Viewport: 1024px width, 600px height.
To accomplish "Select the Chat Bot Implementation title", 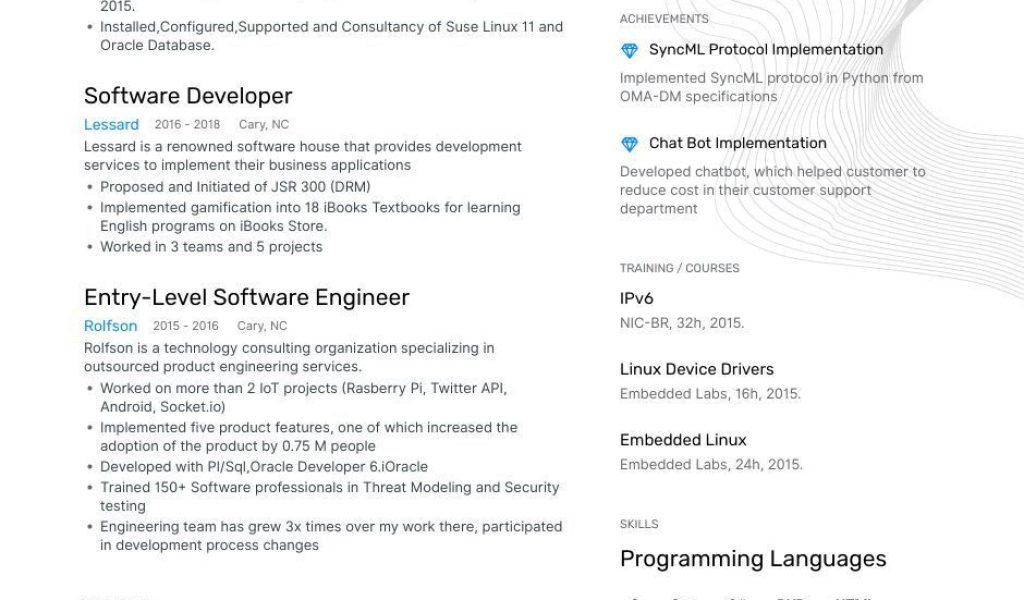I will click(x=737, y=144).
